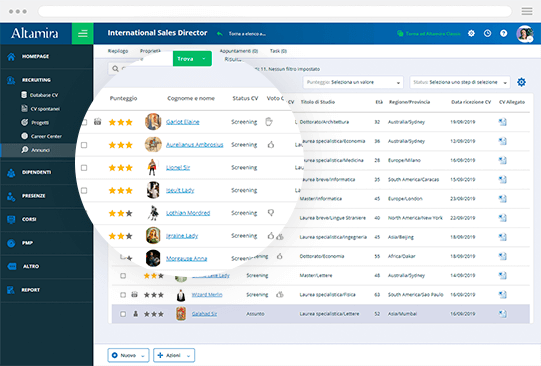Open the Report sidebar icon
The width and height of the screenshot is (541, 366).
click(11, 290)
